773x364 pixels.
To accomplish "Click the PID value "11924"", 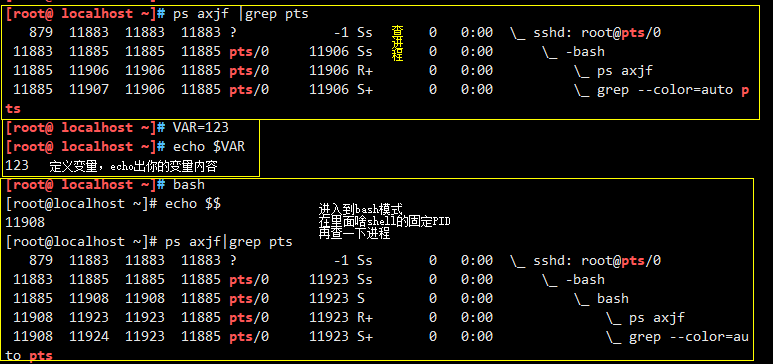I will (89, 336).
